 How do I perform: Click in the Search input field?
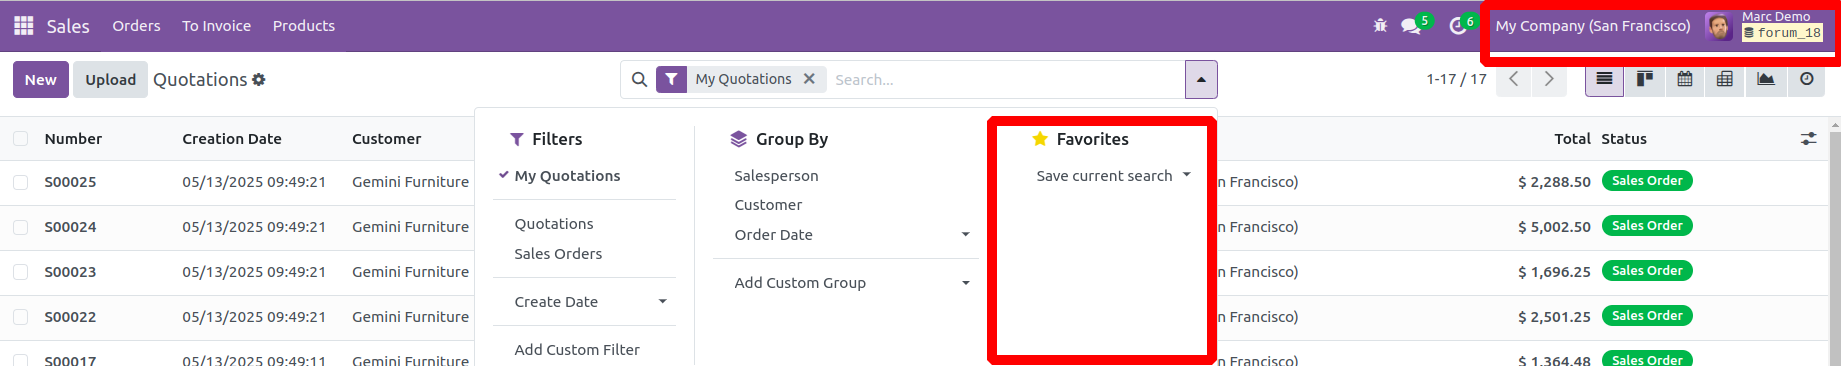(1005, 79)
